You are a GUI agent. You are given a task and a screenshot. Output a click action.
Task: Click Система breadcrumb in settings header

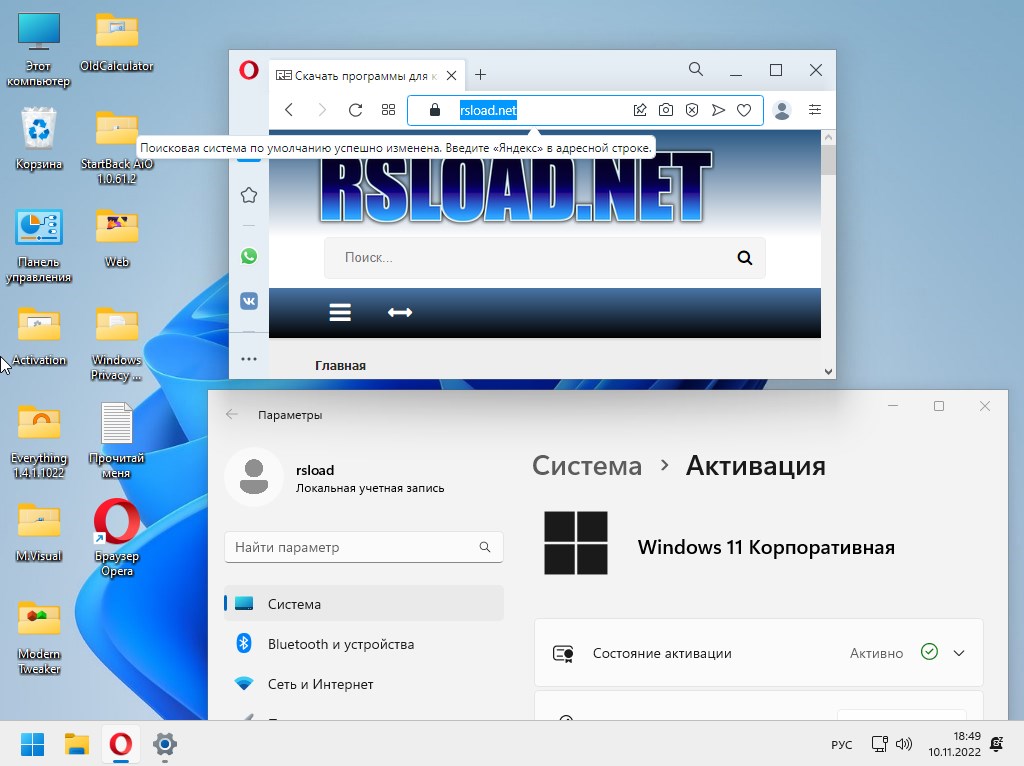(x=587, y=466)
